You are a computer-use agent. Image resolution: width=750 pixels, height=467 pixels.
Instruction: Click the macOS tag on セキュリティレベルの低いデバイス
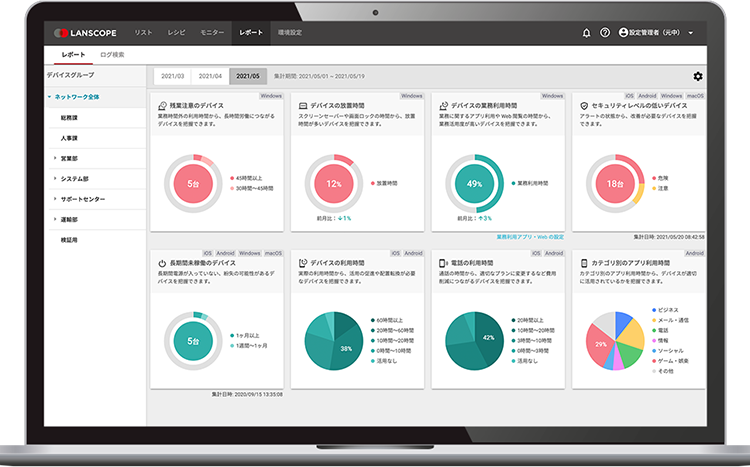click(x=695, y=96)
